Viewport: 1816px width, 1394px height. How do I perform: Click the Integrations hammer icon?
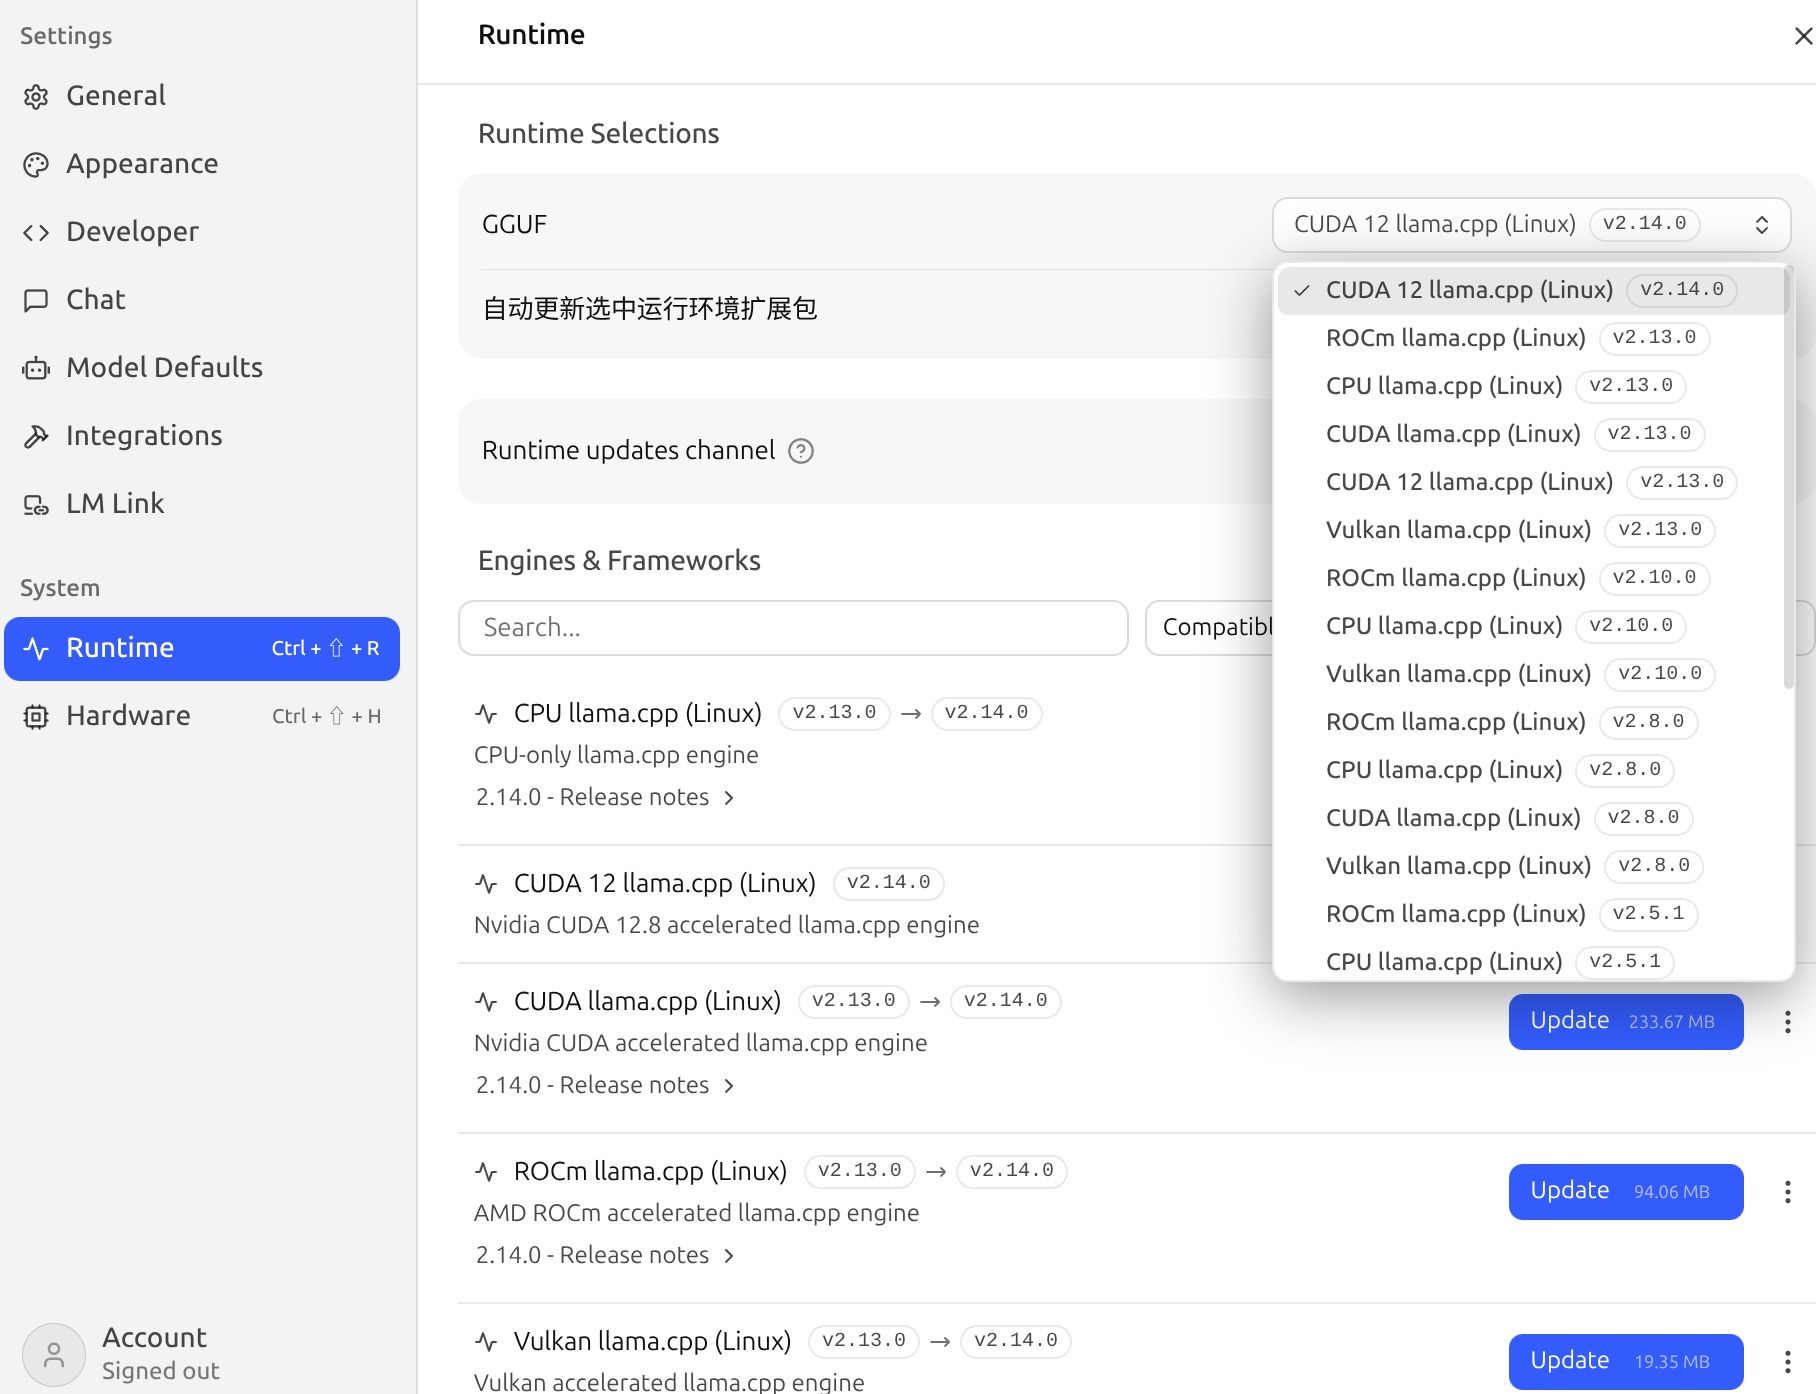pyautogui.click(x=36, y=436)
